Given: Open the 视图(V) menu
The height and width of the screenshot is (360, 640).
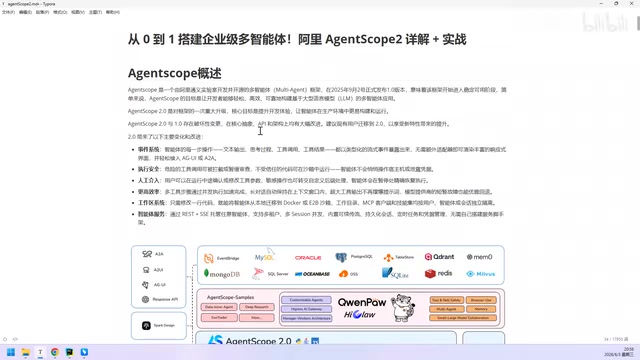Looking at the screenshot, I should click(78, 12).
